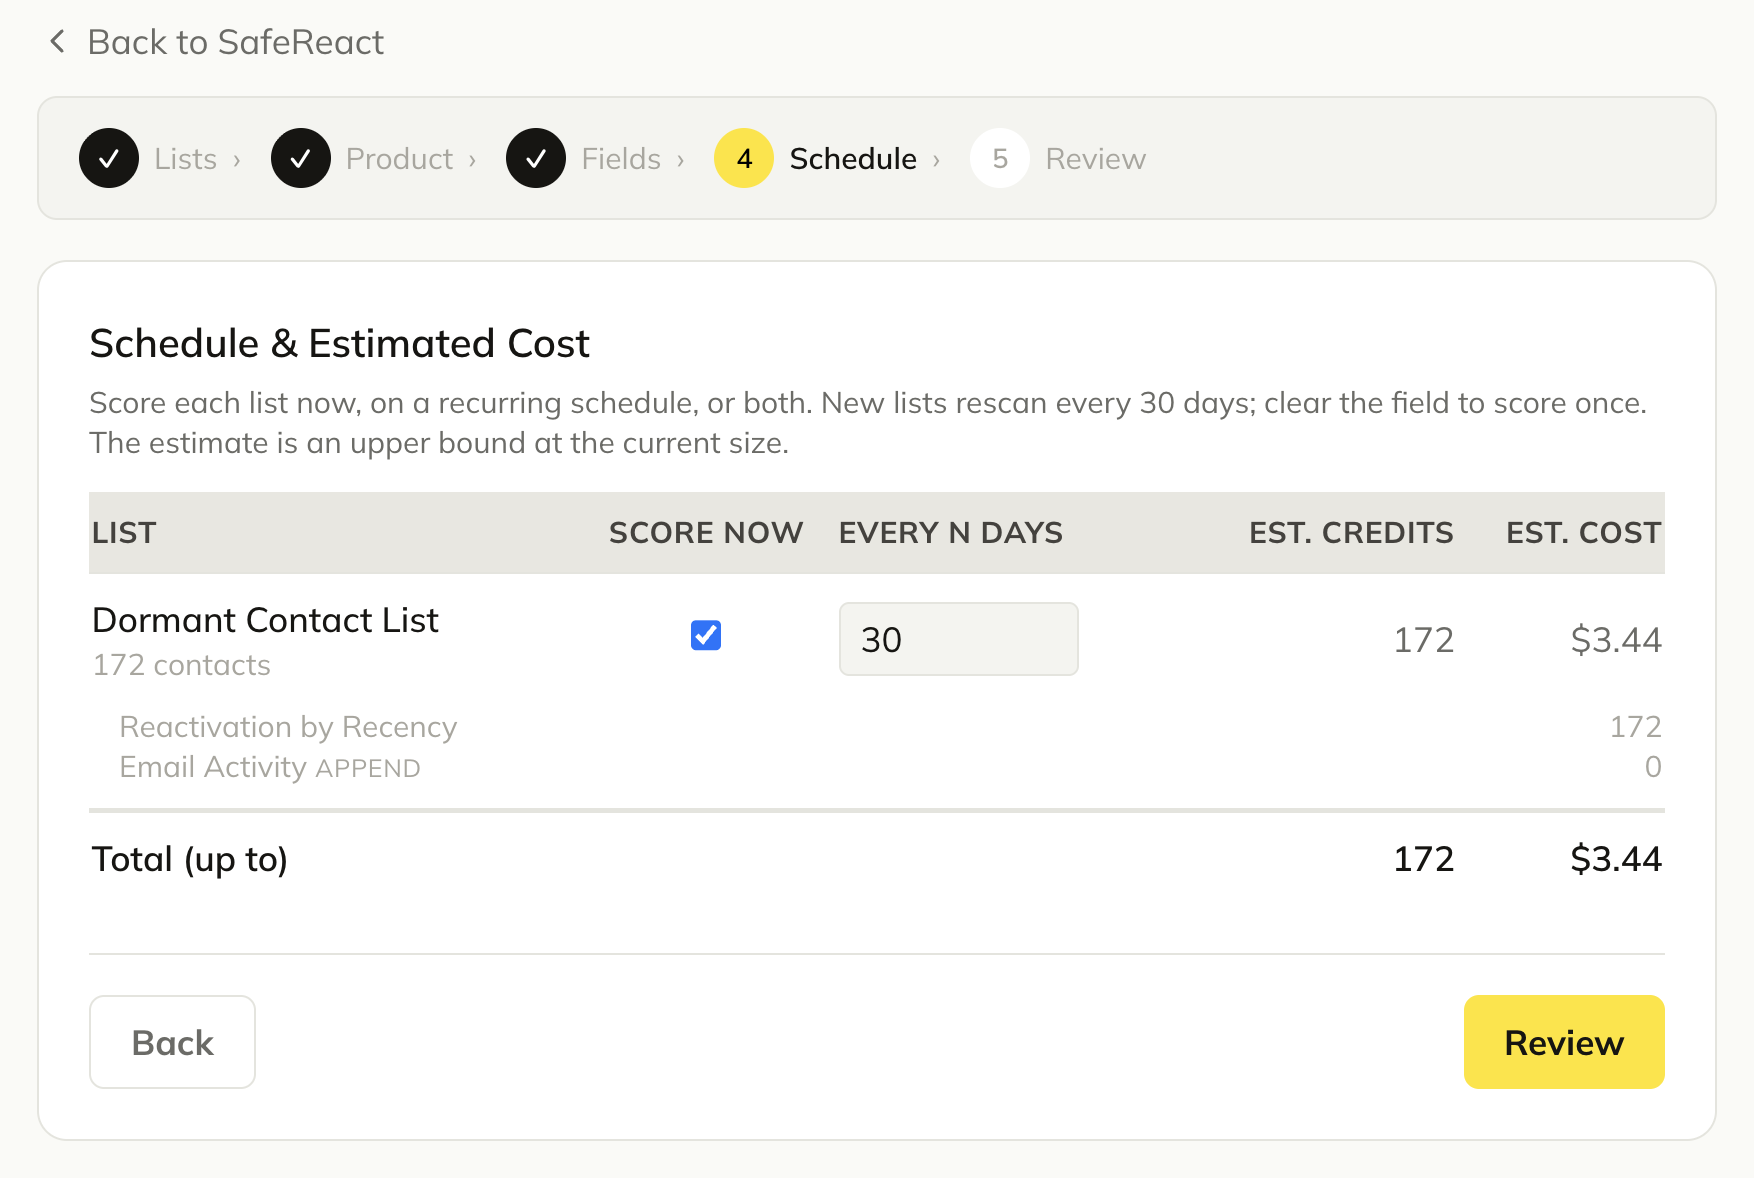Click the Product step checkmark circle
The image size is (1754, 1178).
click(301, 158)
